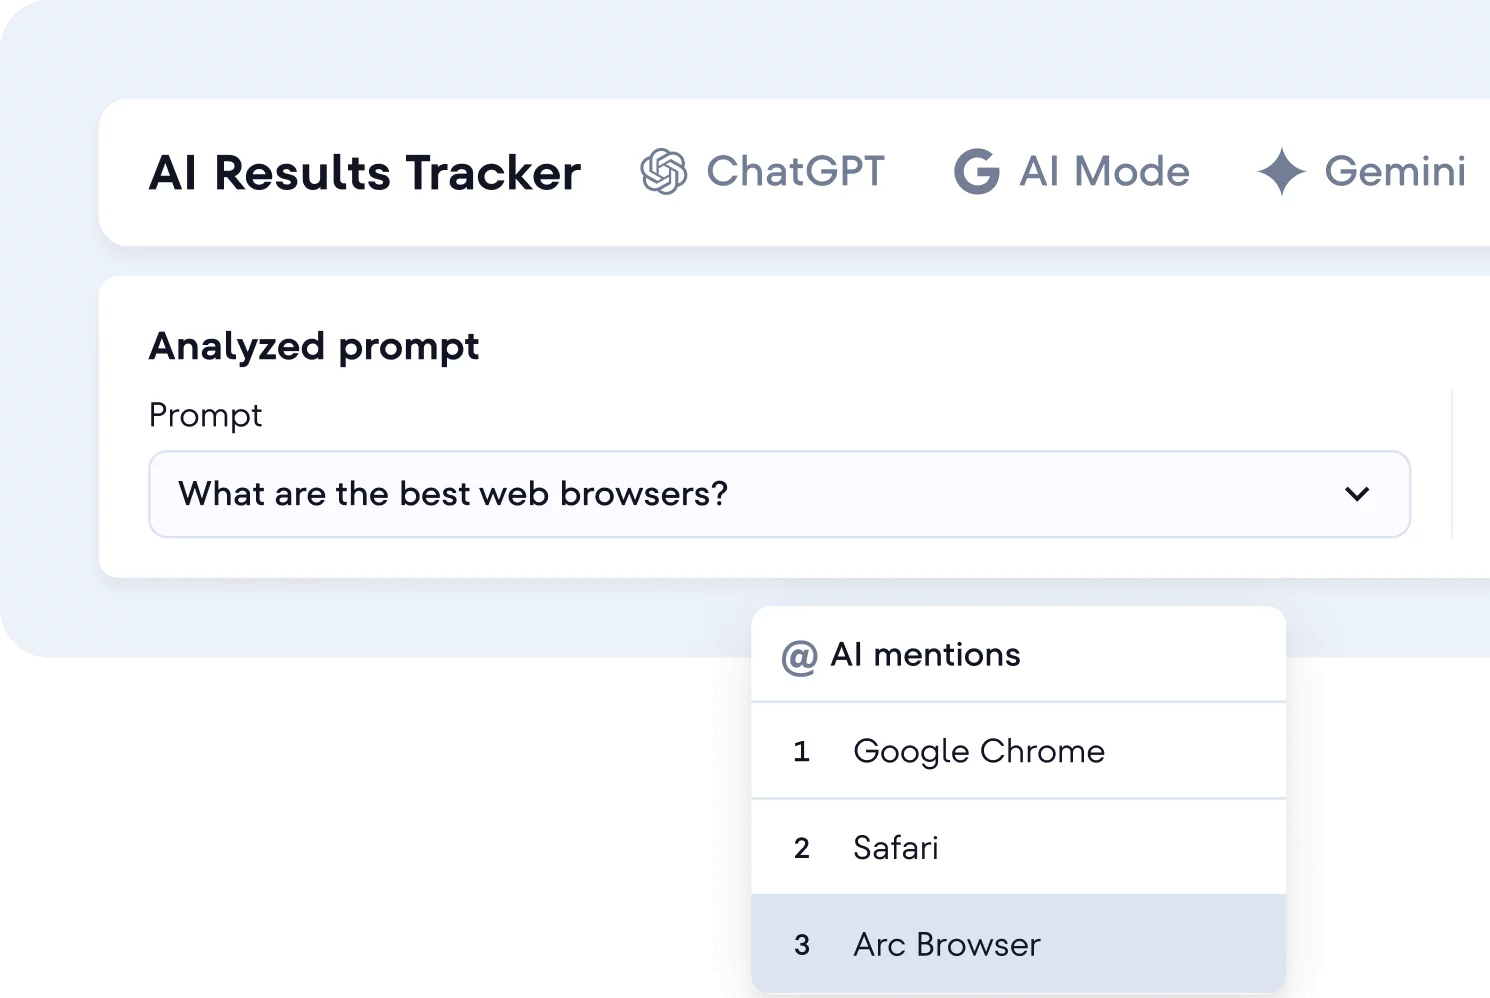The height and width of the screenshot is (998, 1490).
Task: Click the Prompt field label
Action: coord(205,415)
